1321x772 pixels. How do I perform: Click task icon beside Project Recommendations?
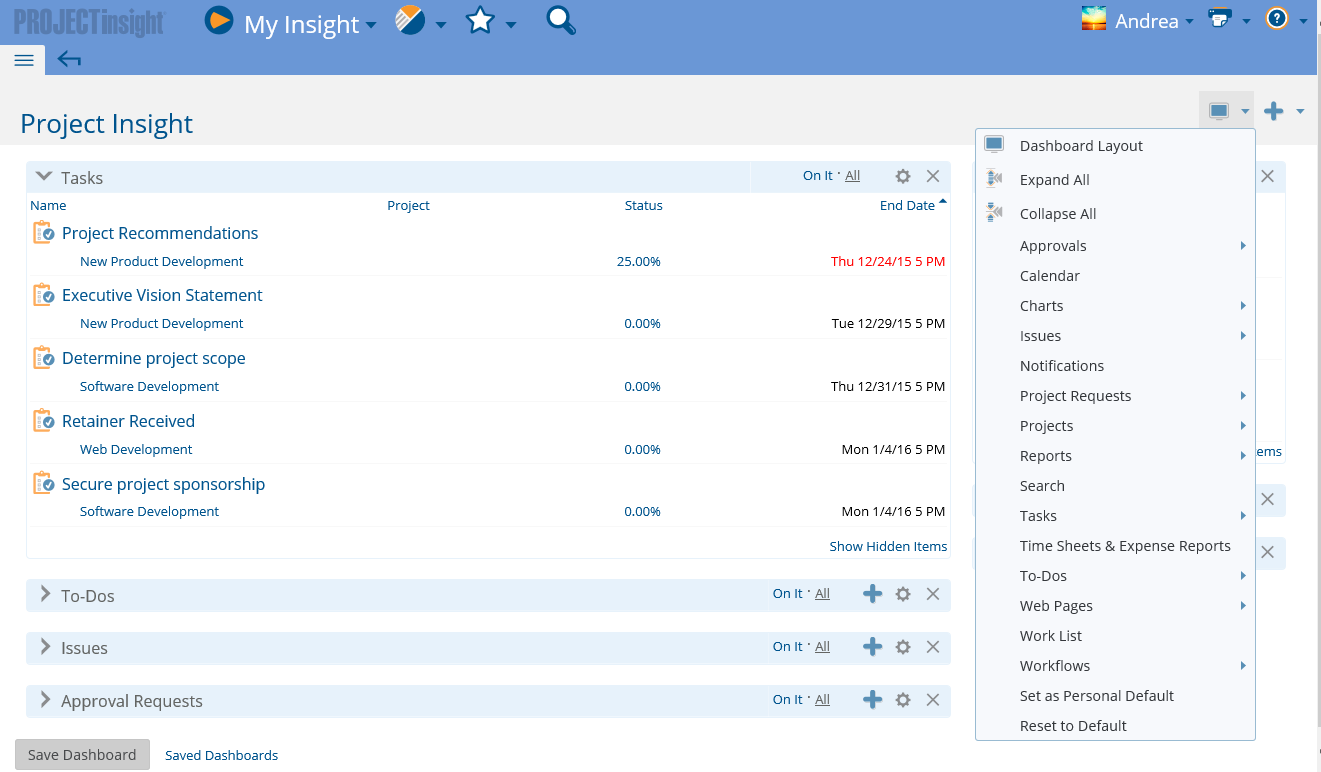tap(43, 233)
